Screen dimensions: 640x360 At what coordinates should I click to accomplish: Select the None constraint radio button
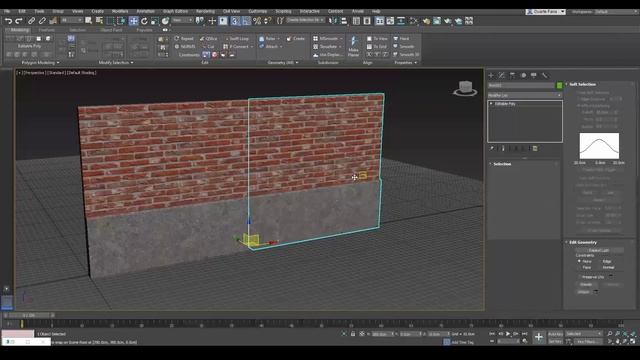coord(579,261)
